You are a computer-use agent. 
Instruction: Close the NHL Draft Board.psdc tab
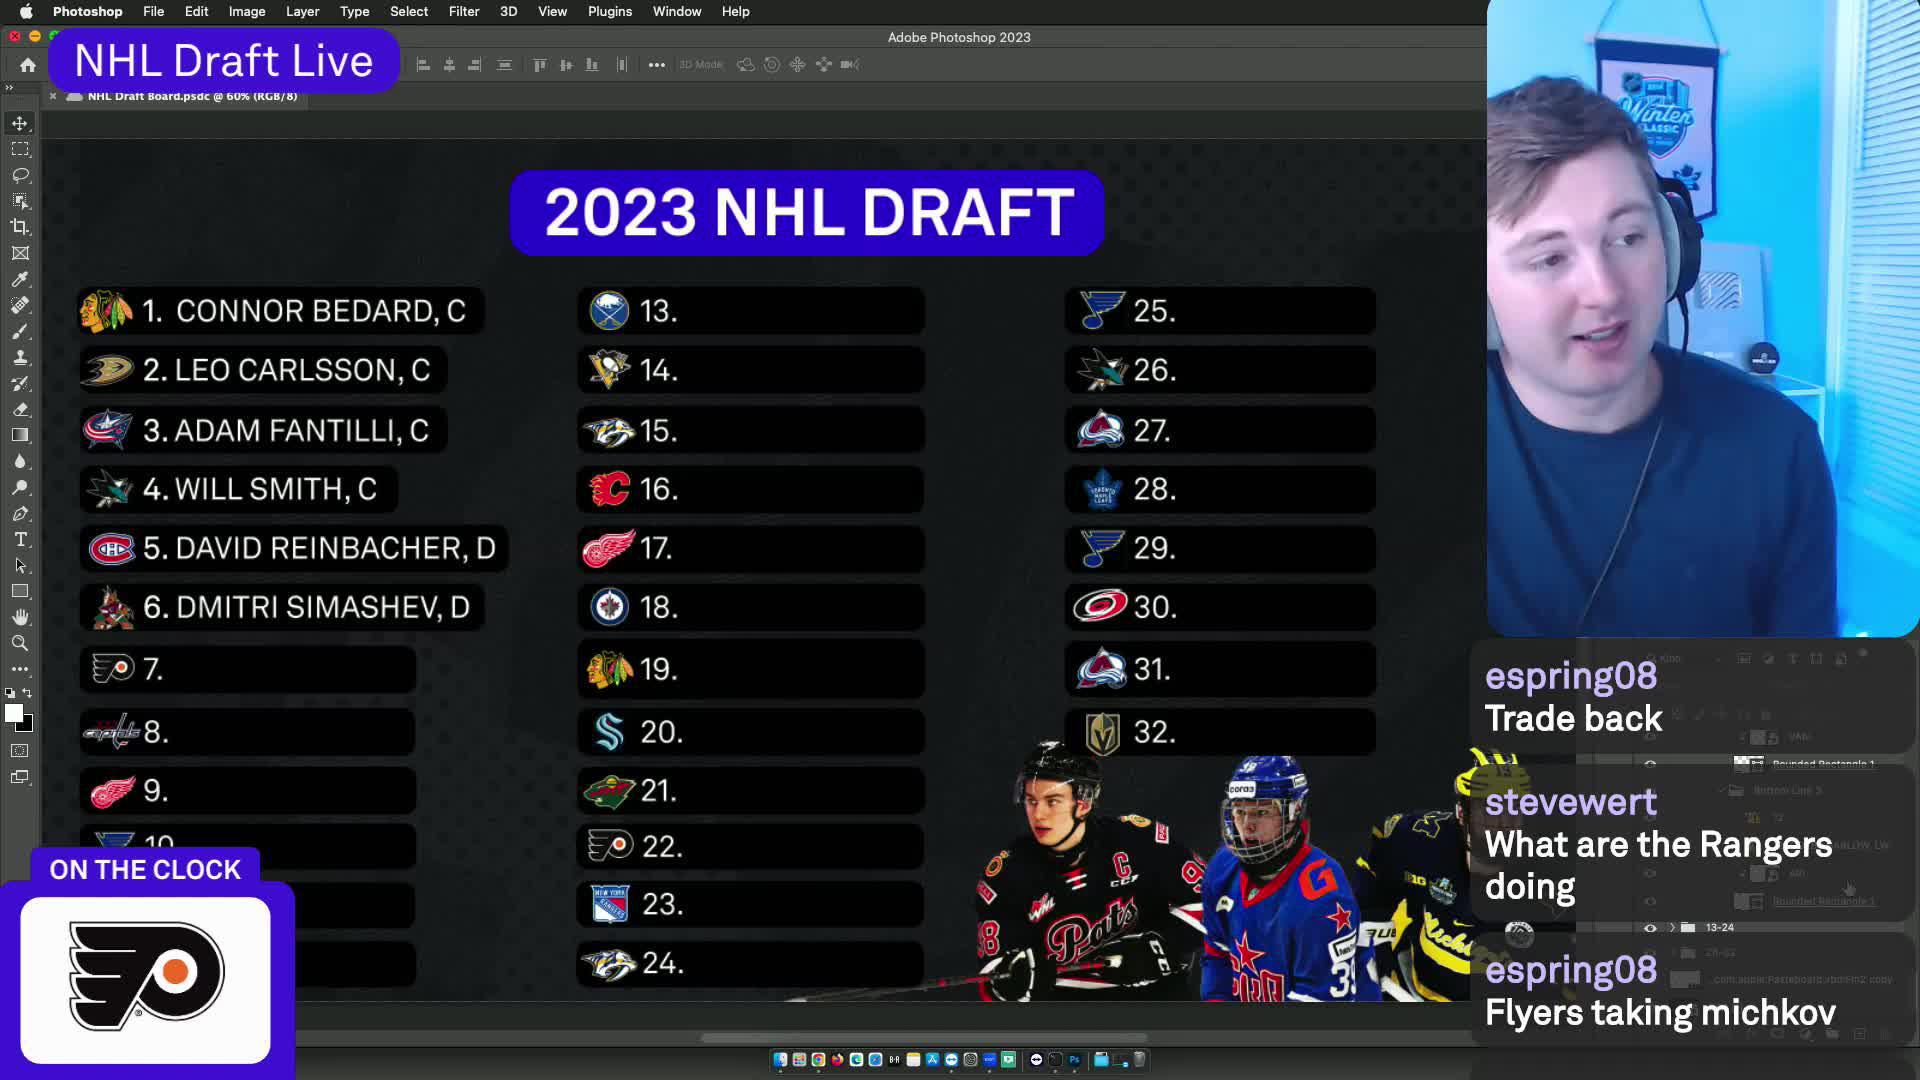(x=53, y=96)
